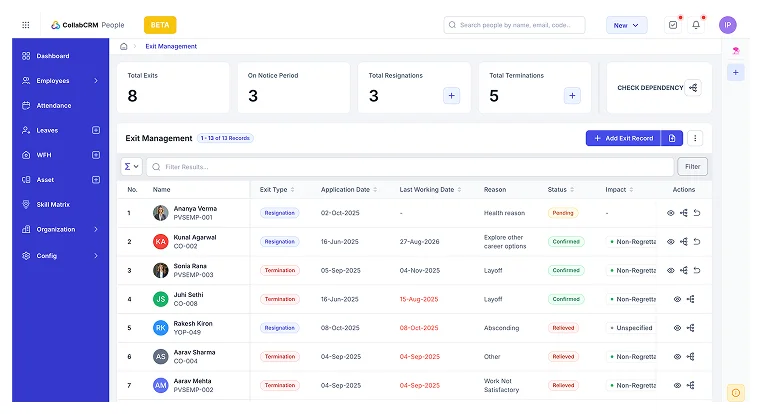Click the revert icon for Ananya Verma

(x=697, y=213)
